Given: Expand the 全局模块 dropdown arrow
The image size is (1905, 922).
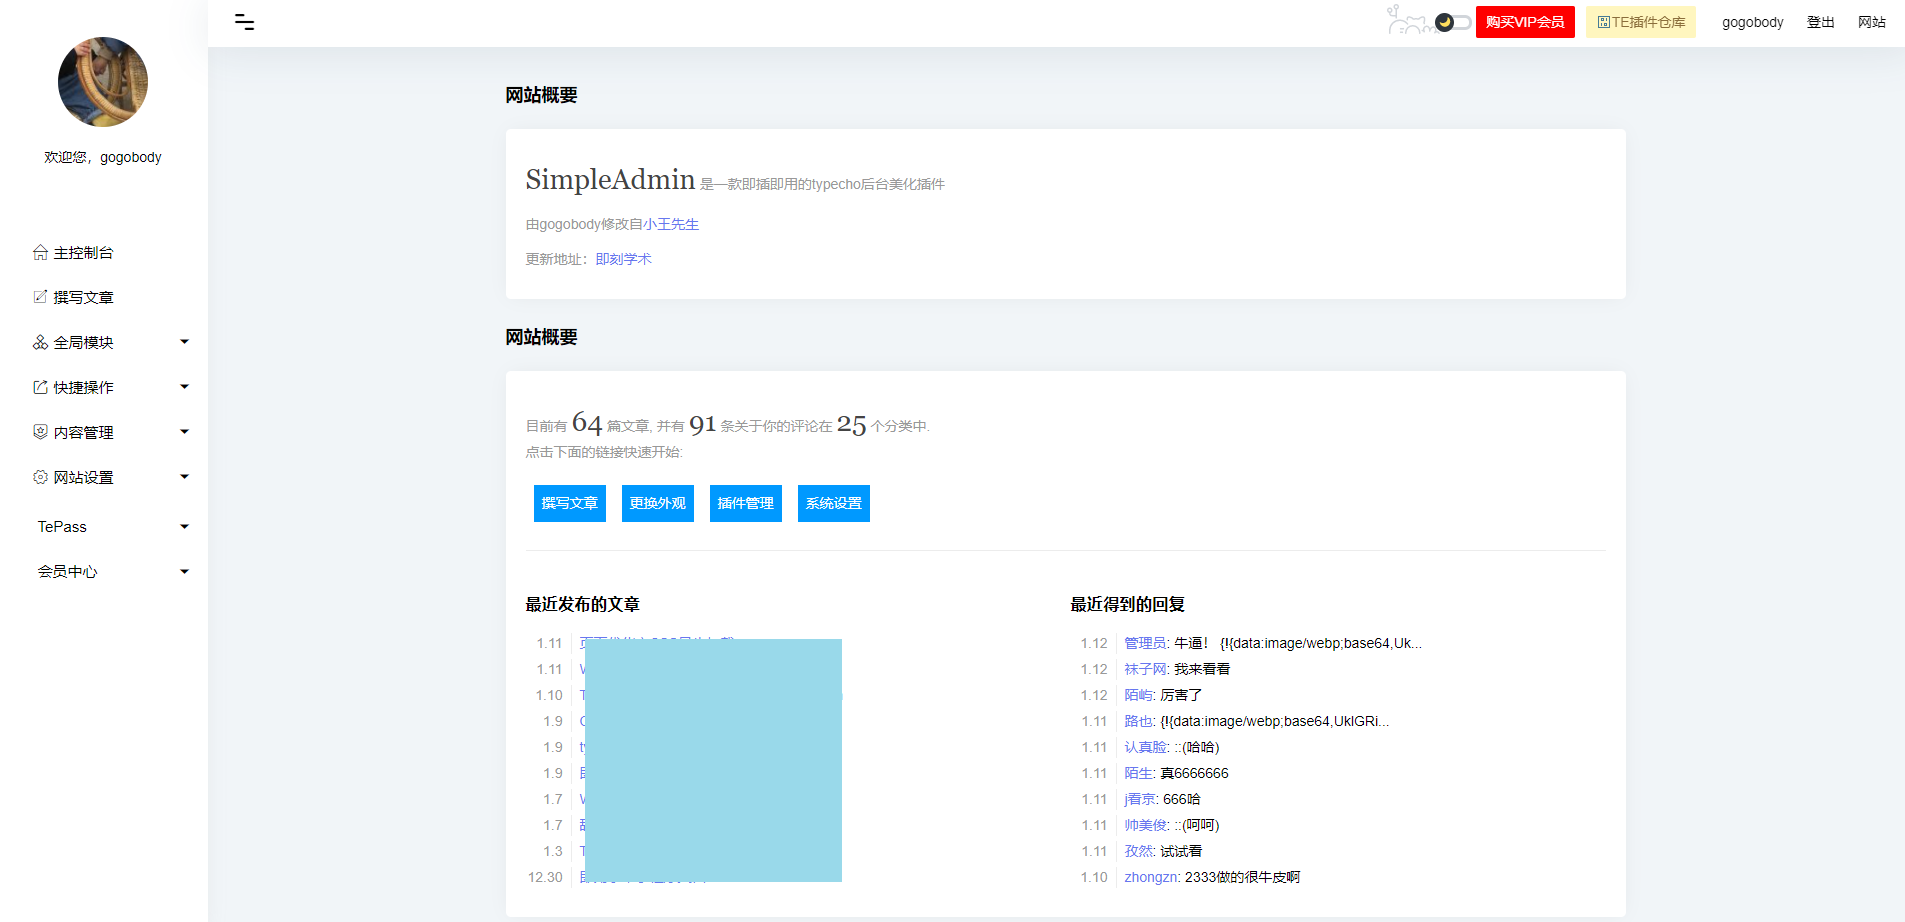Looking at the screenshot, I should (x=184, y=342).
